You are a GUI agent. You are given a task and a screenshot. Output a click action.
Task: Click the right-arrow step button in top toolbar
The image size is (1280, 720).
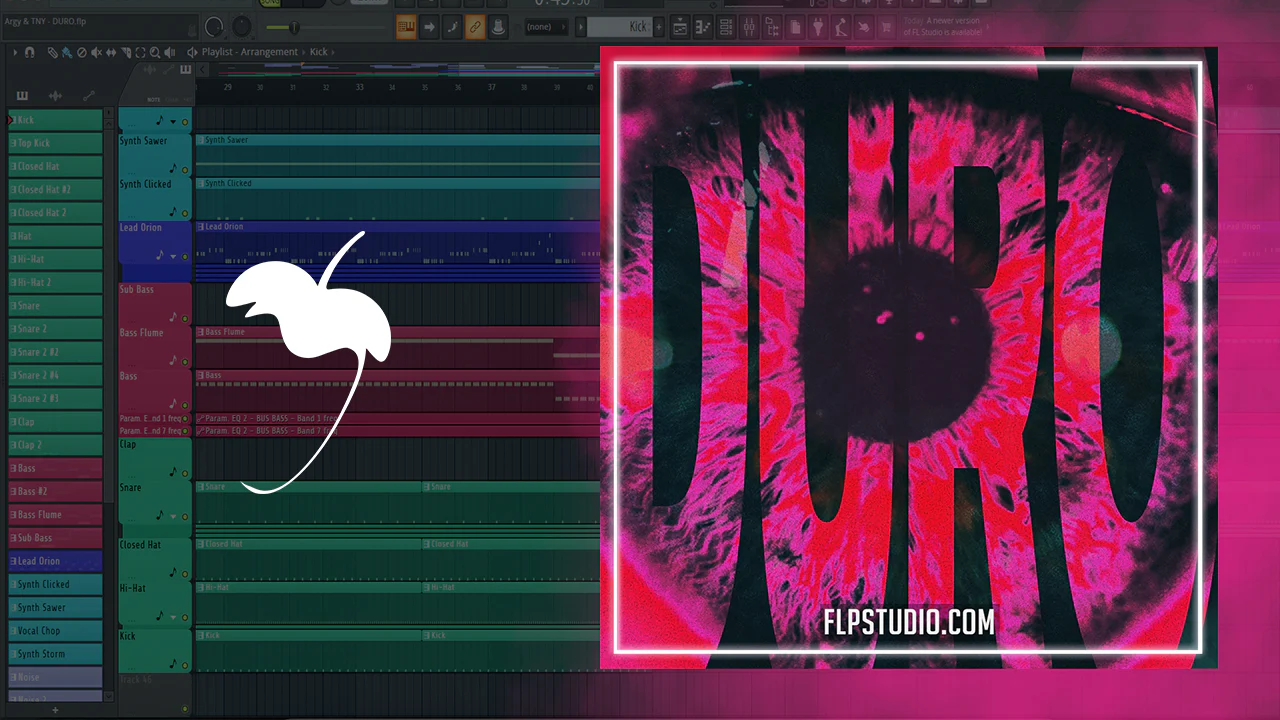[x=429, y=27]
